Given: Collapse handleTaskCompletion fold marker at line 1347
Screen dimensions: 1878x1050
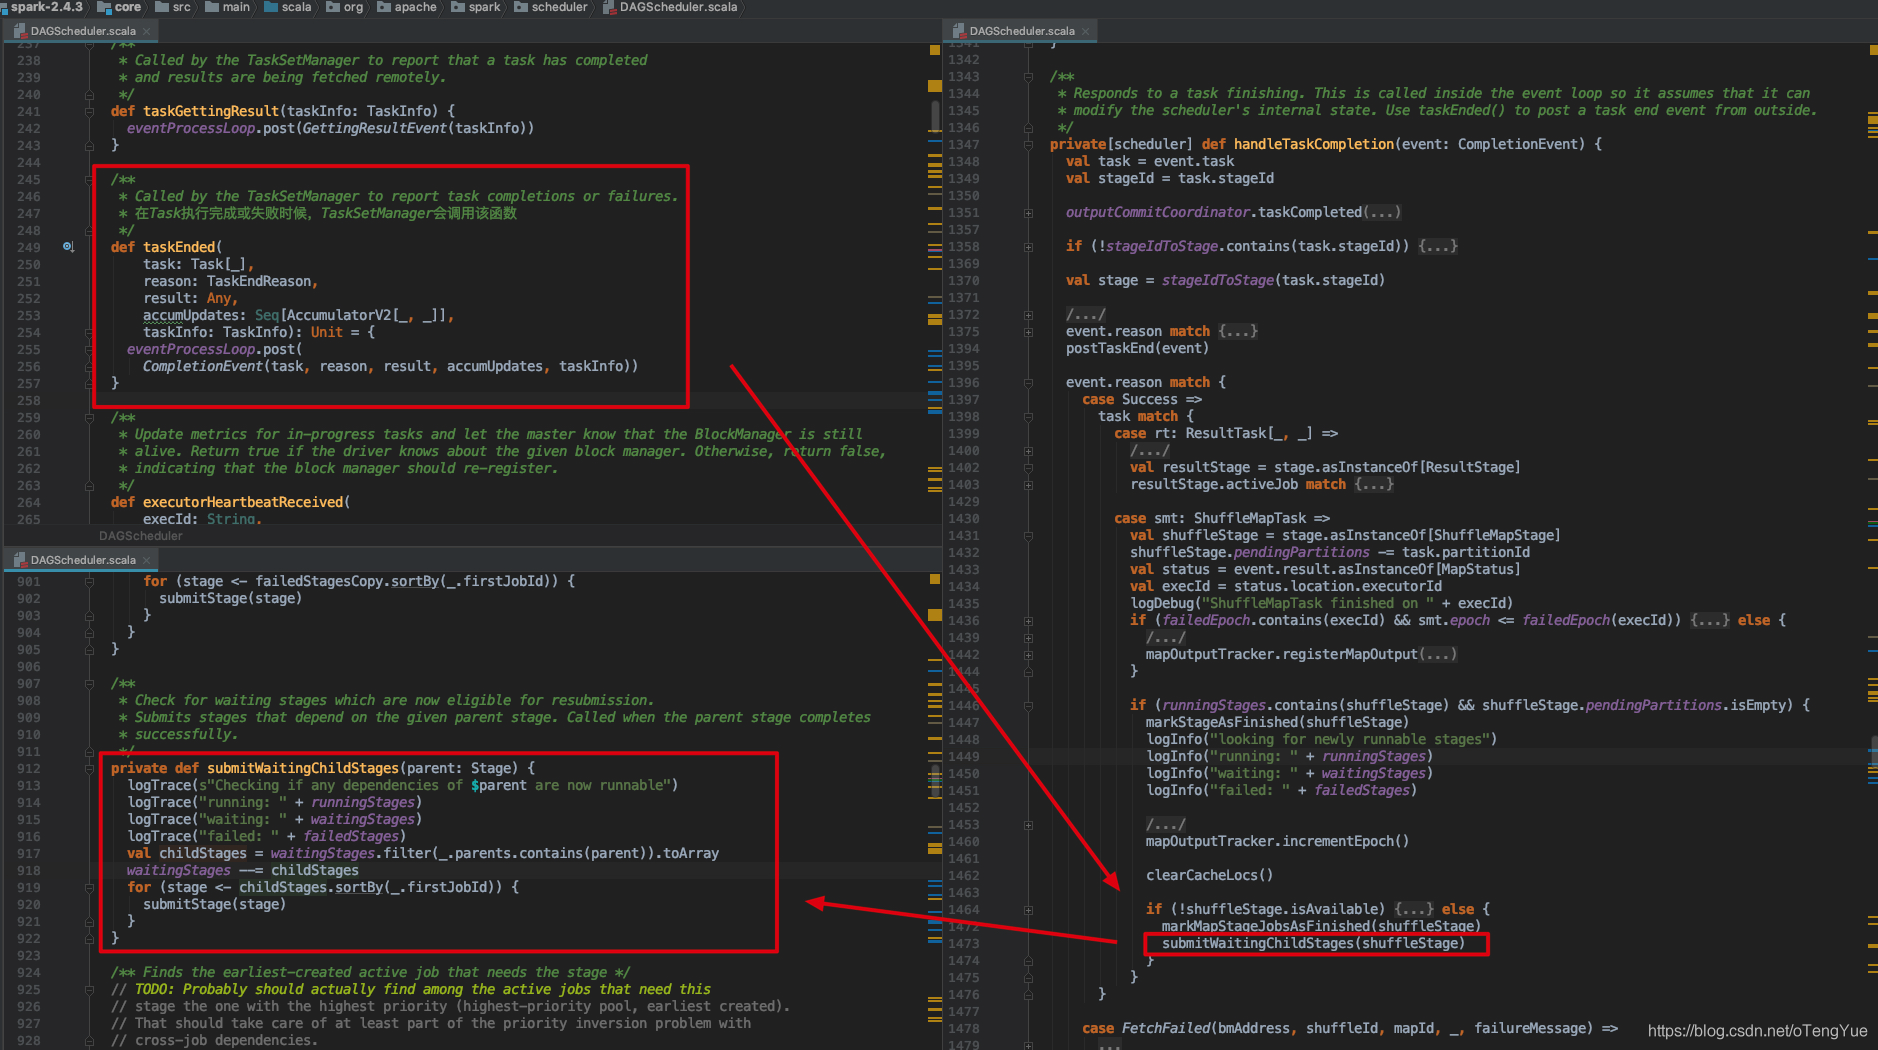Looking at the screenshot, I should (1028, 145).
